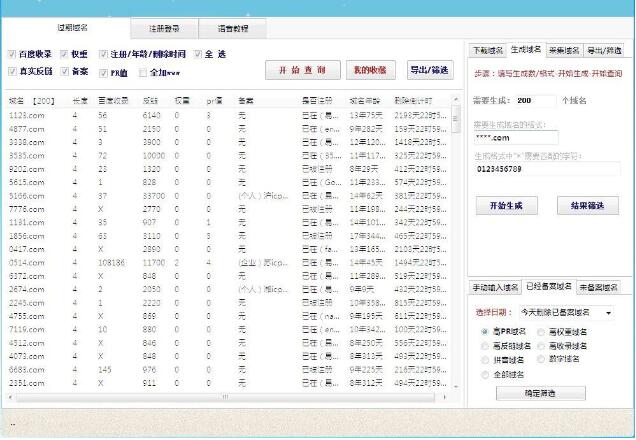This screenshot has height=440, width=636.
Task: Click the 结果筛选 button
Action: [587, 205]
